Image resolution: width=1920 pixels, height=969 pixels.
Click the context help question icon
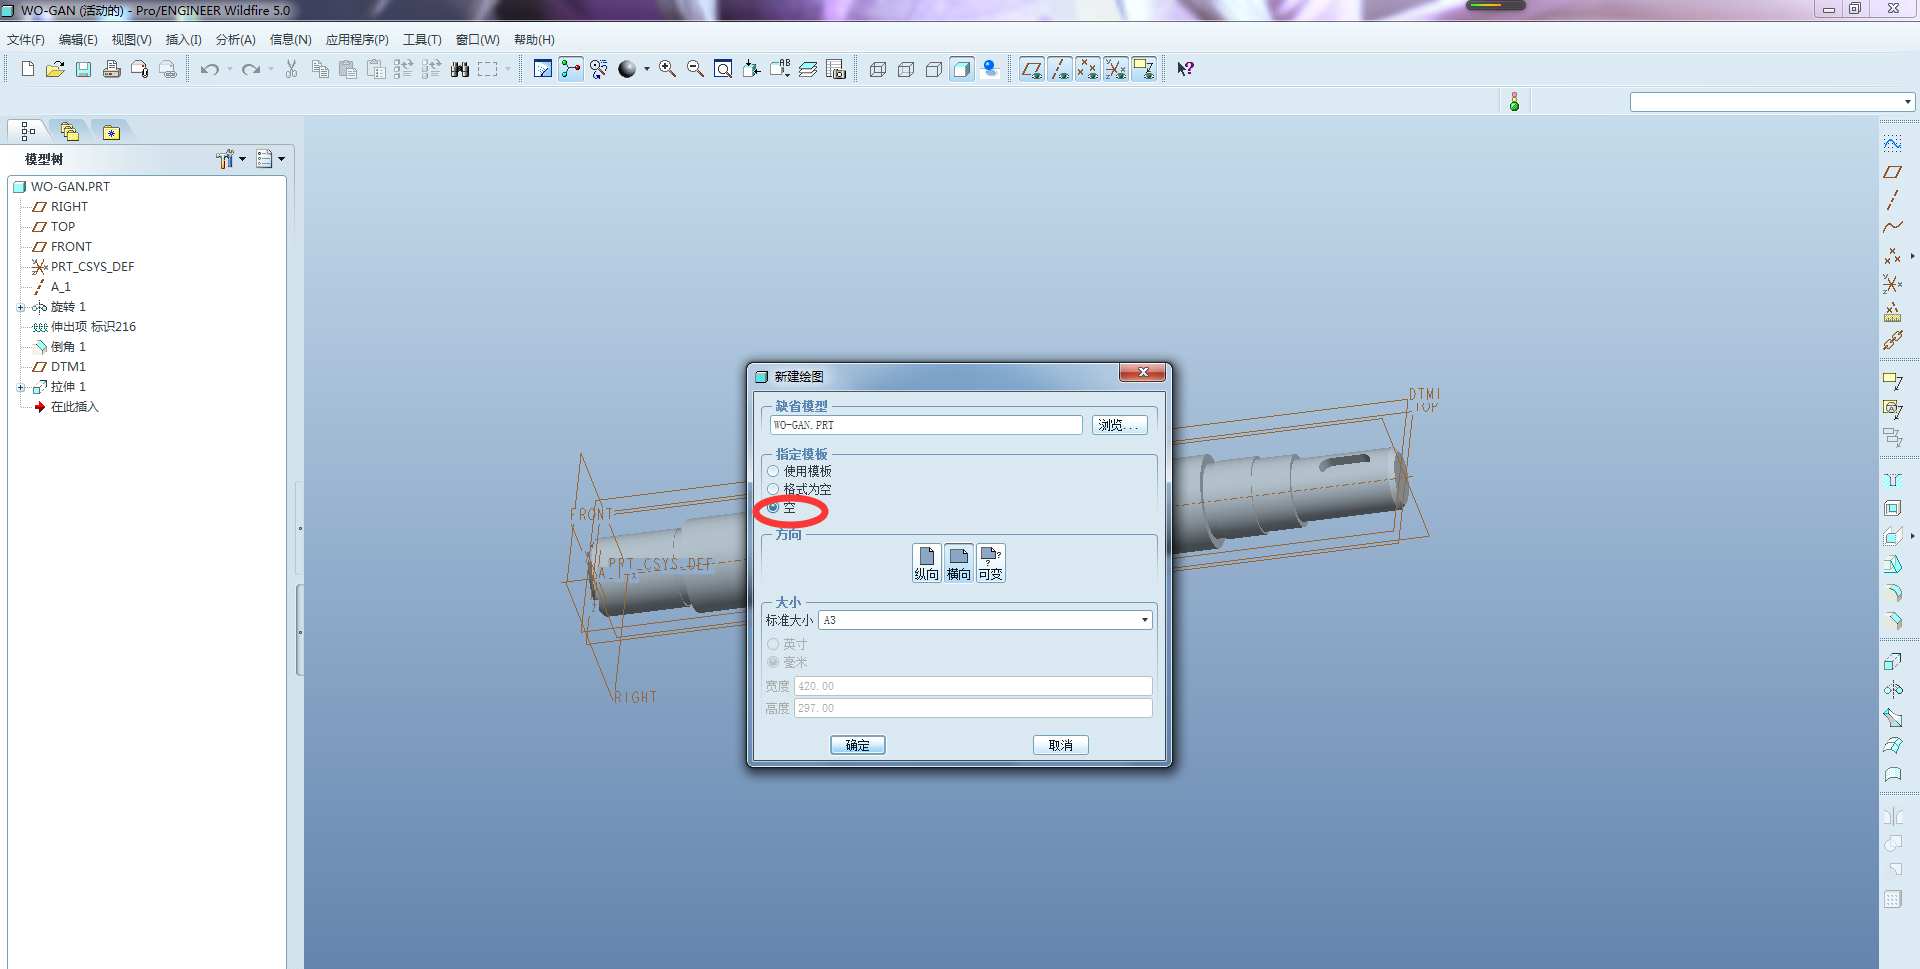pyautogui.click(x=1185, y=69)
